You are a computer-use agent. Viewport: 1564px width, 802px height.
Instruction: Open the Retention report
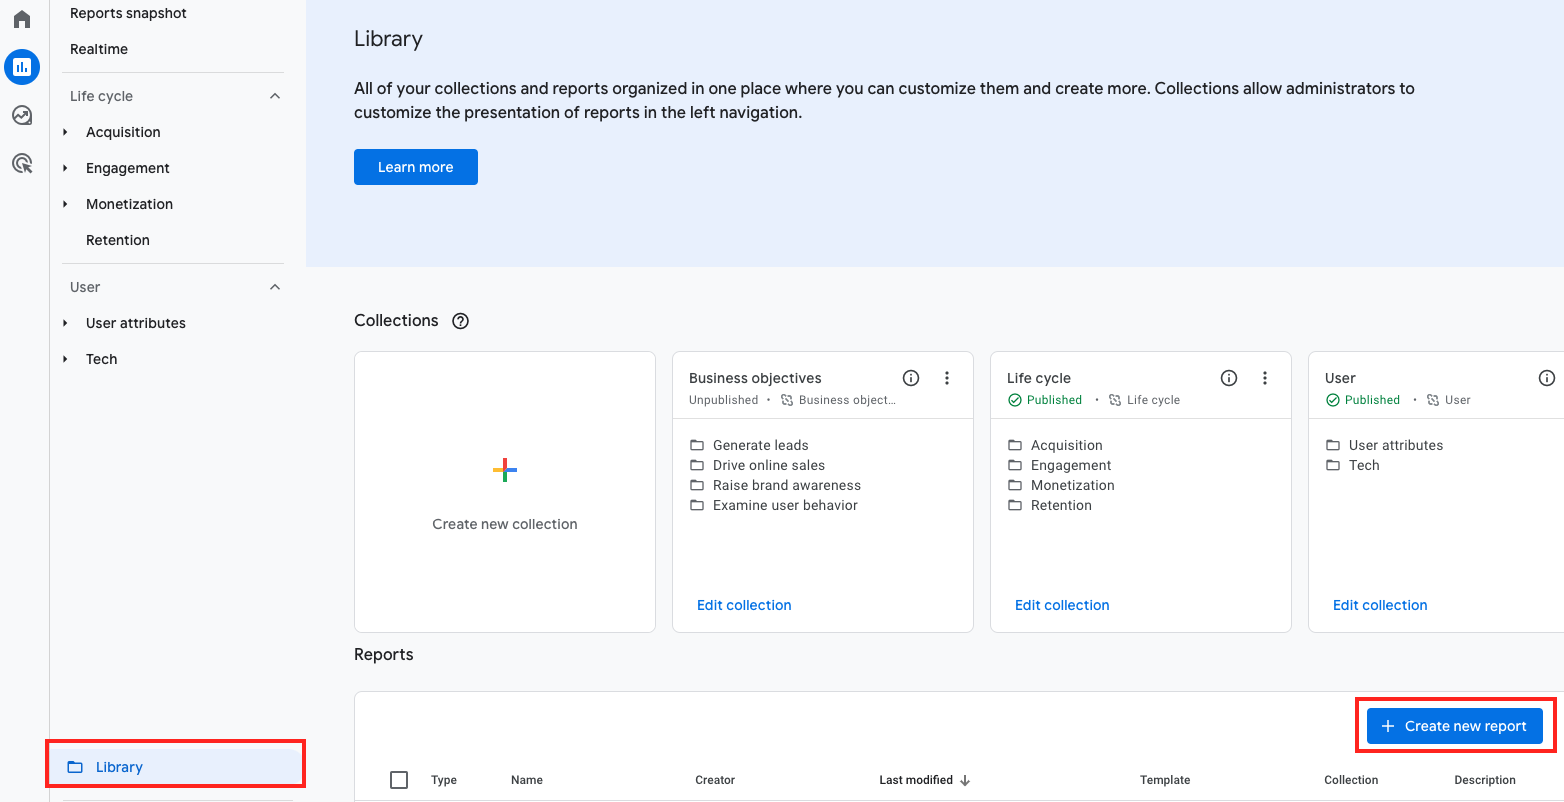[117, 239]
